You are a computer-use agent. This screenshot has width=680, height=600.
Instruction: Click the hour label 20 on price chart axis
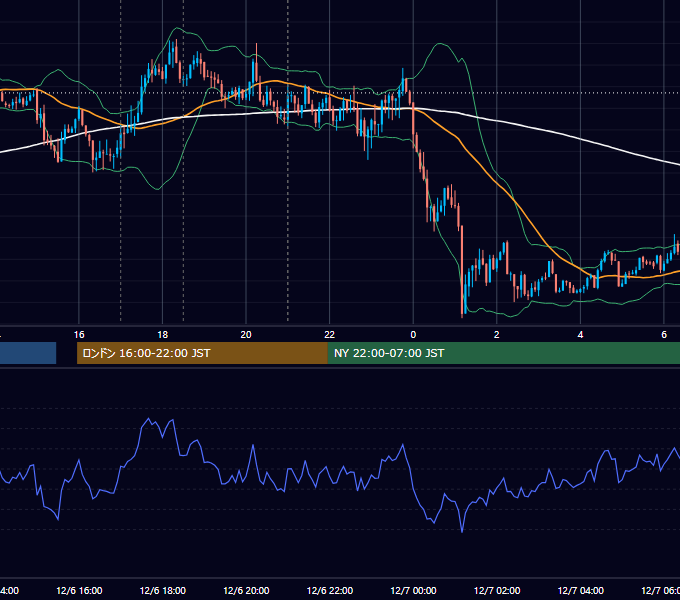click(246, 335)
